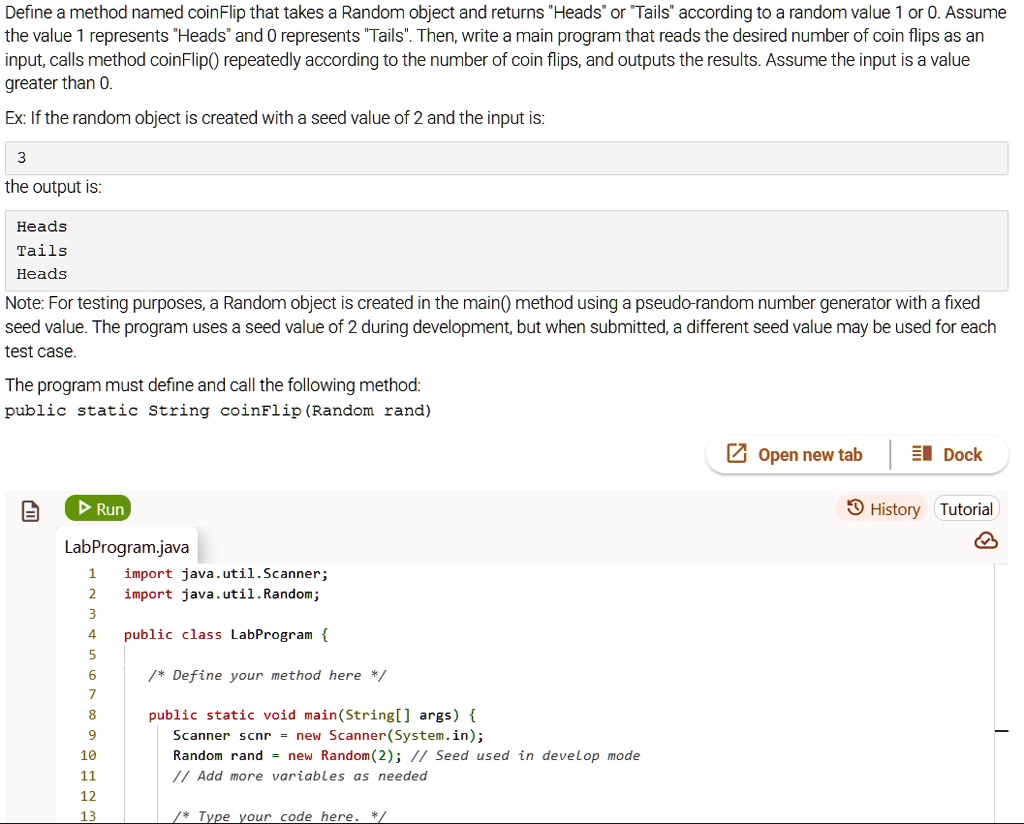This screenshot has height=824, width=1024.
Task: Click the cloud save status icon
Action: (x=986, y=540)
